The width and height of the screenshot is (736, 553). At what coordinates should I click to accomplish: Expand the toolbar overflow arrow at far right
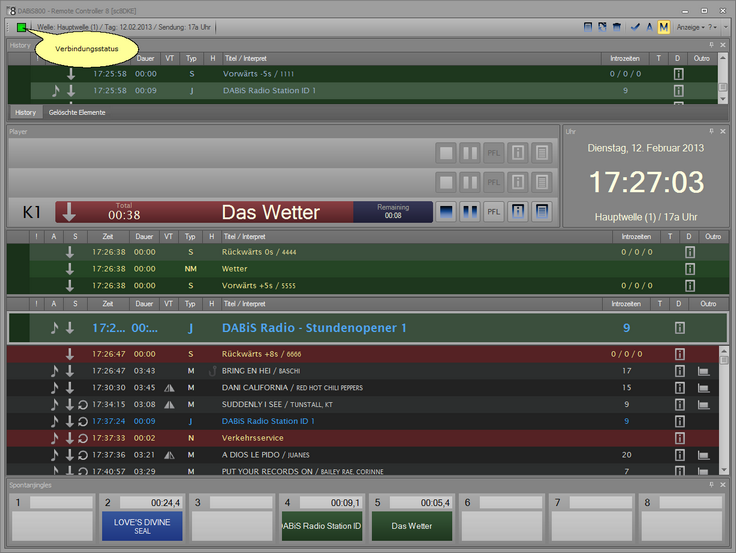click(726, 27)
